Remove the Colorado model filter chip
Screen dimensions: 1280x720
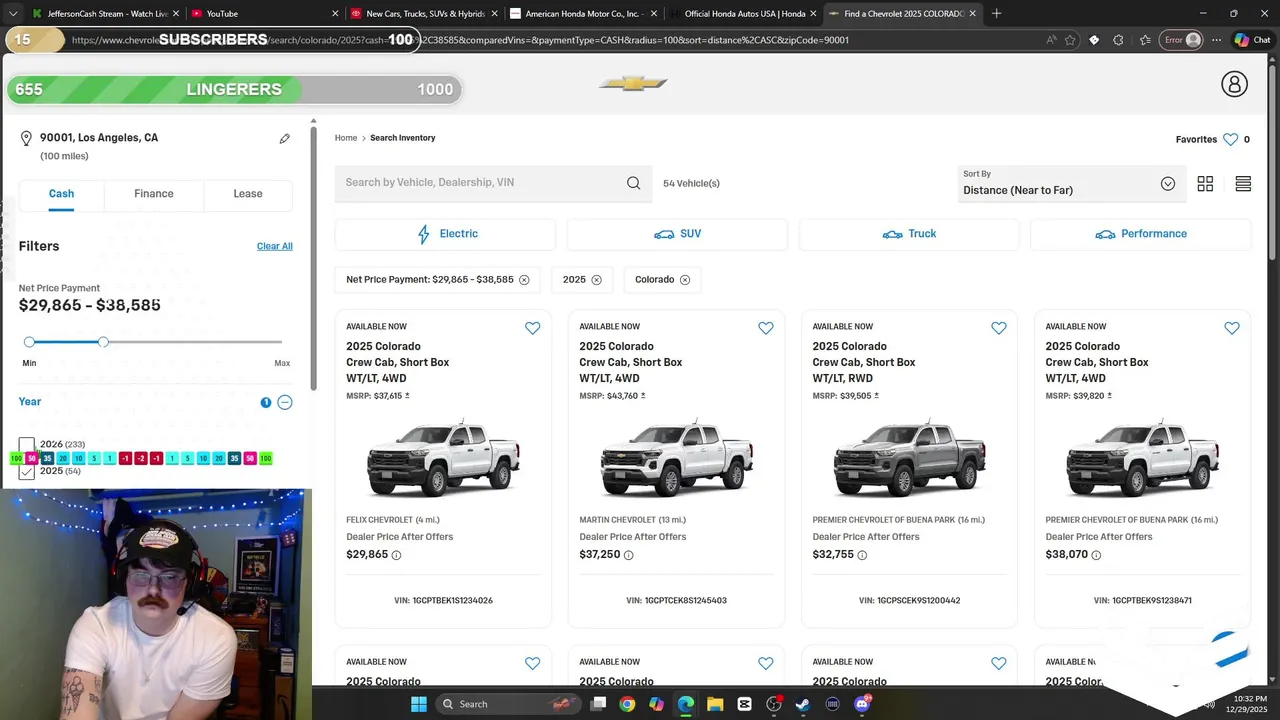click(x=685, y=280)
